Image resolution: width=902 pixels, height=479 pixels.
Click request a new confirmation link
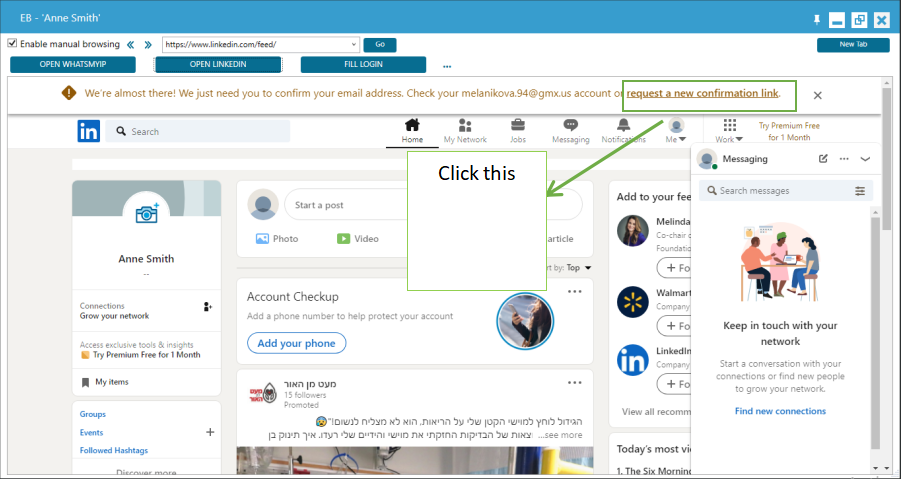[702, 93]
